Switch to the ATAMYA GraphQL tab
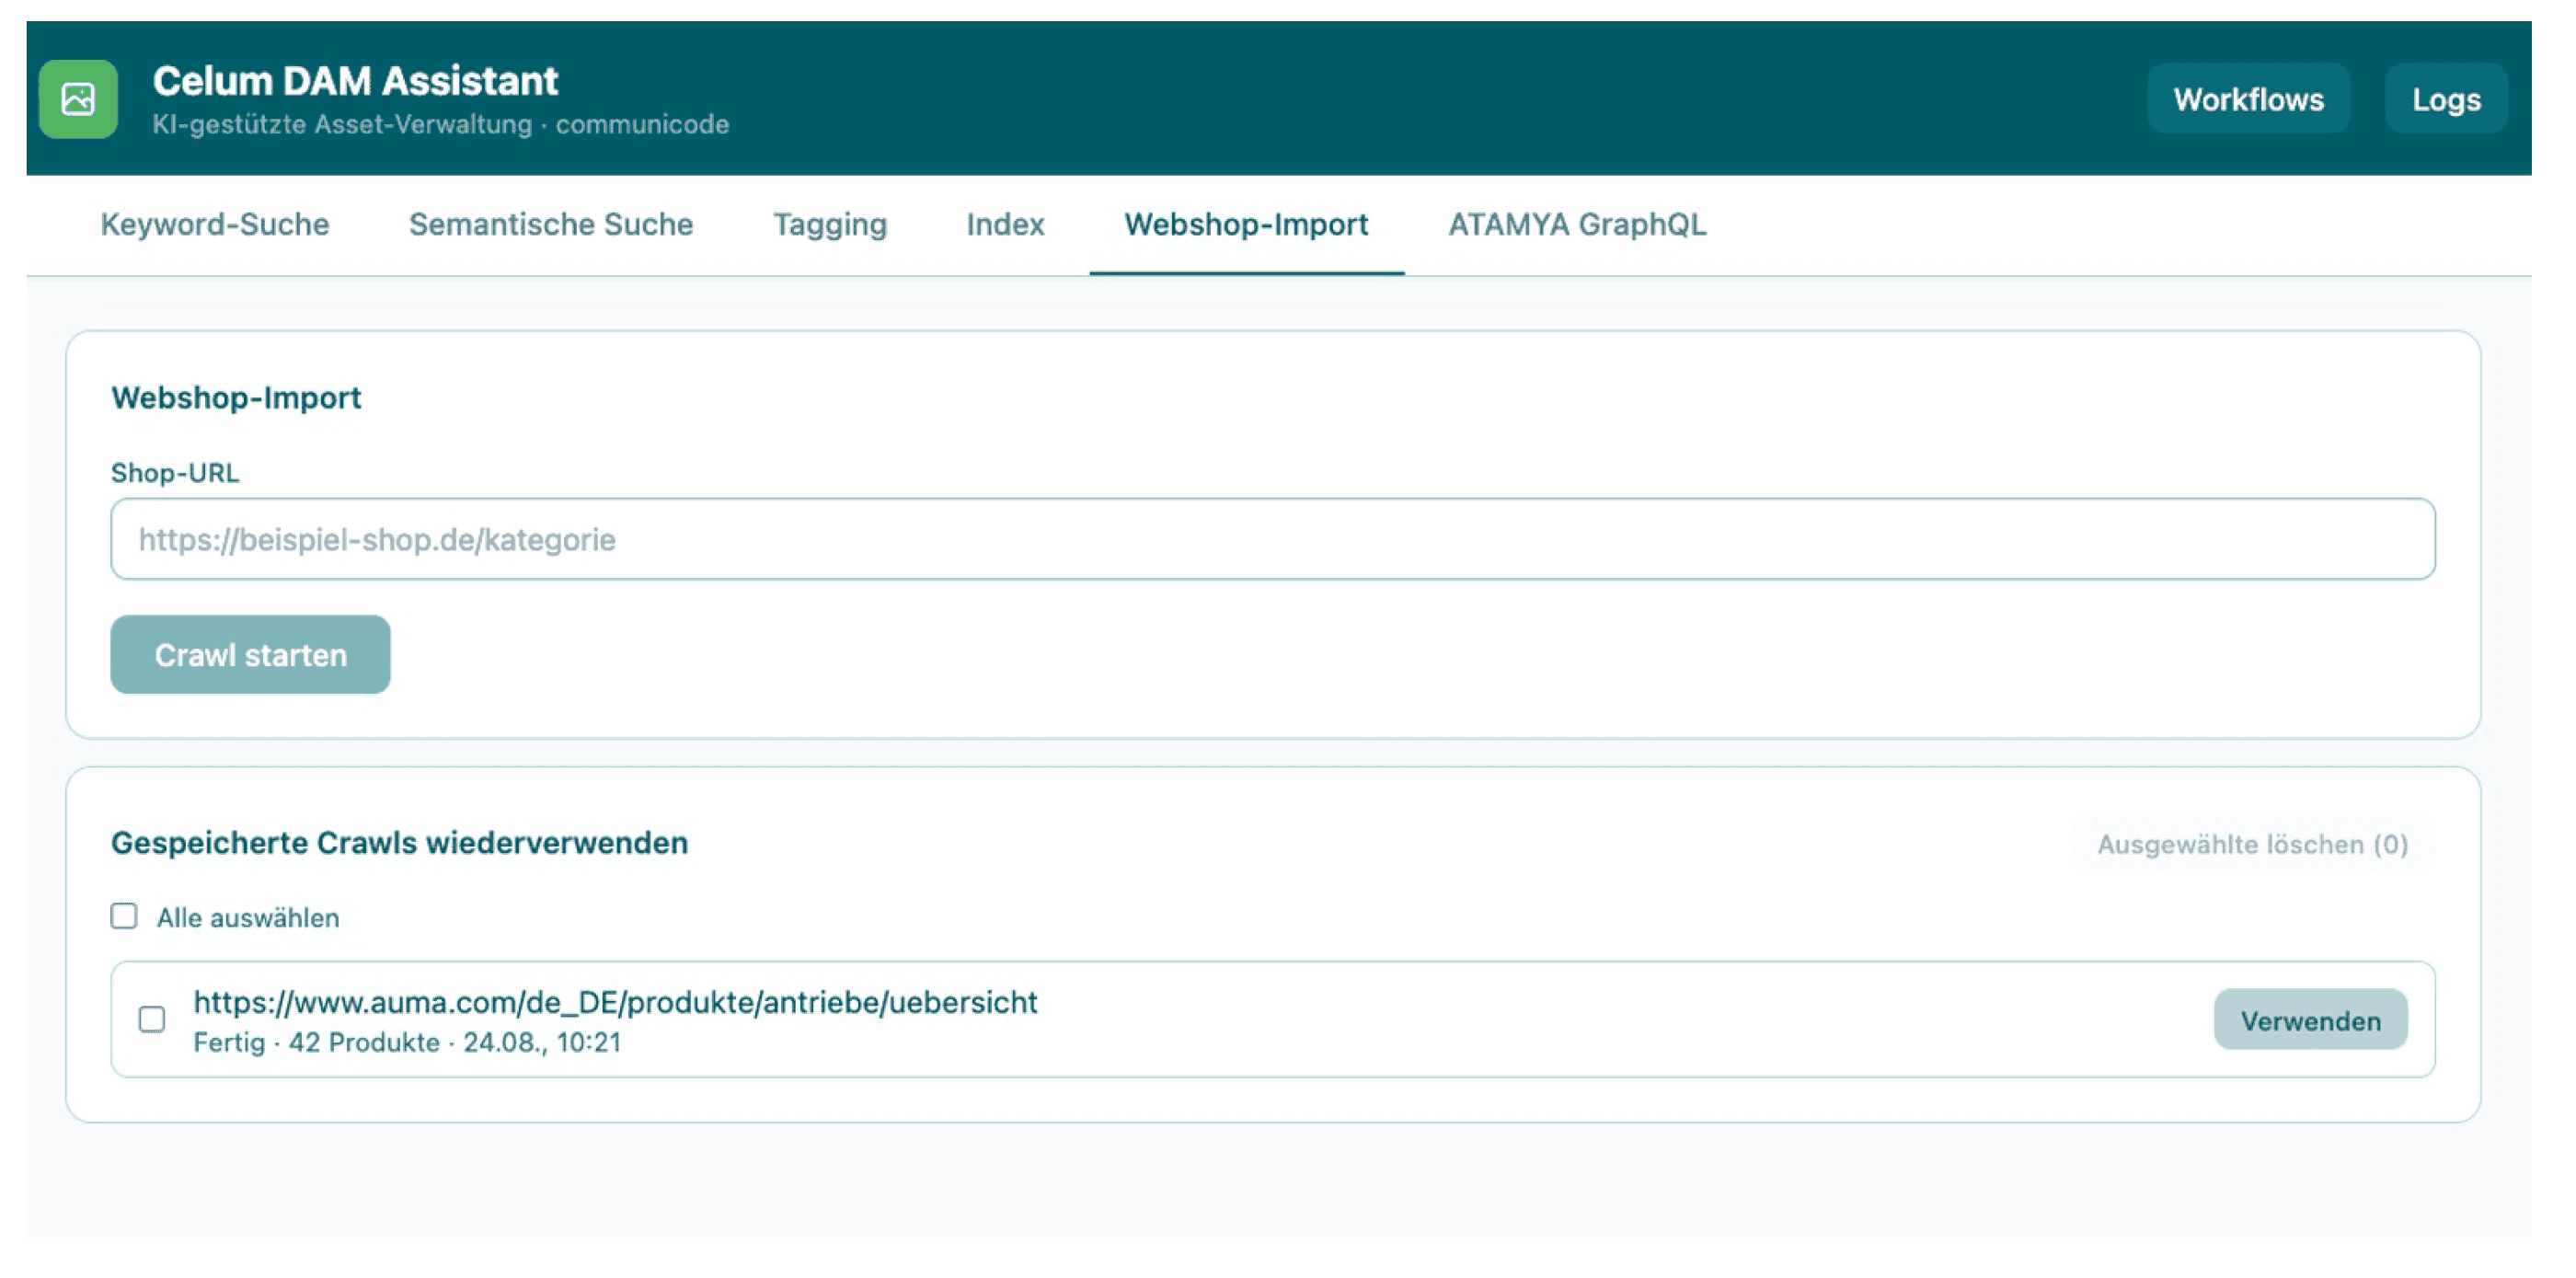Viewport: 2576px width, 1278px height. pyautogui.click(x=1577, y=224)
